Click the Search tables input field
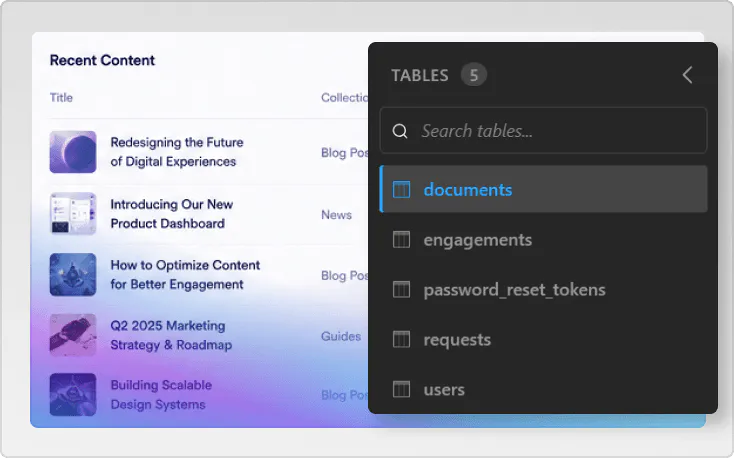The width and height of the screenshot is (734, 458). pyautogui.click(x=543, y=131)
